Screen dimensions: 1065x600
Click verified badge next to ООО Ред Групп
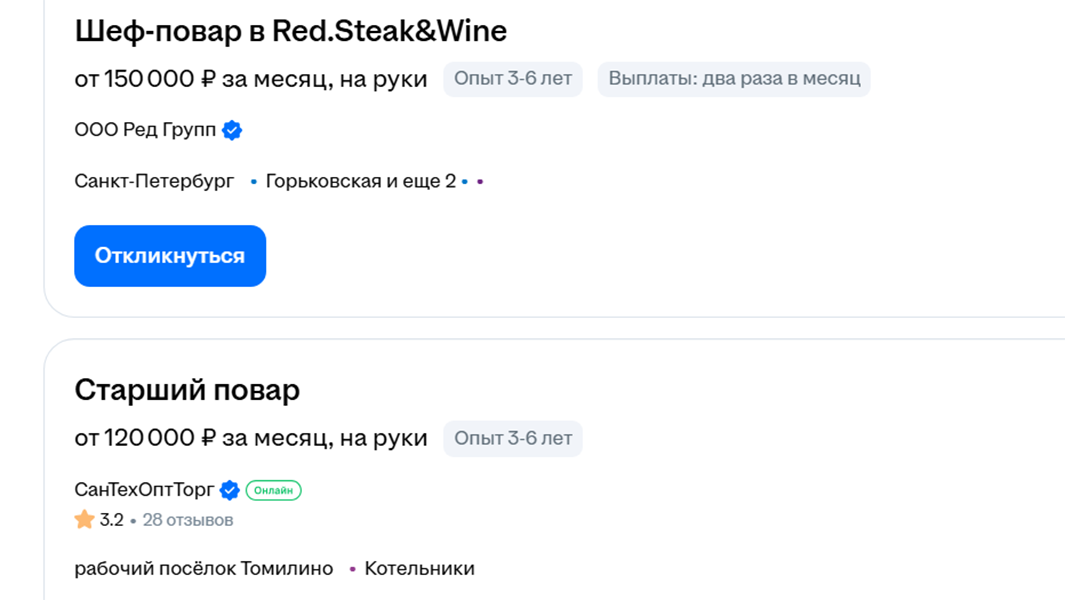pos(232,130)
